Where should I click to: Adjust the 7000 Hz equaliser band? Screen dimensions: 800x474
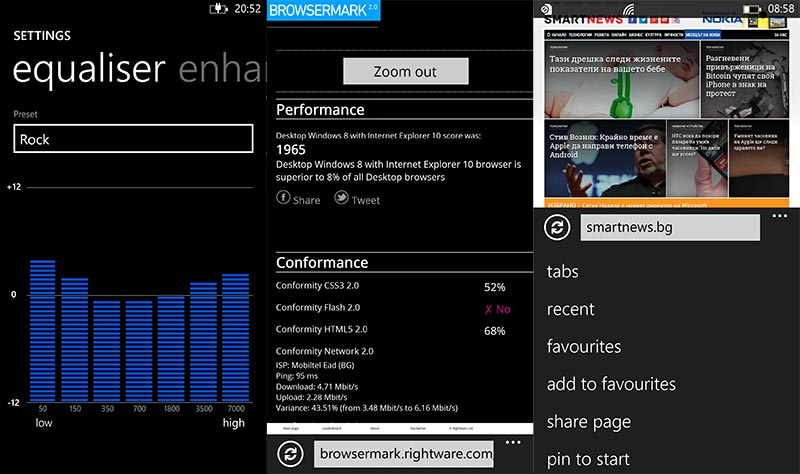(x=235, y=337)
